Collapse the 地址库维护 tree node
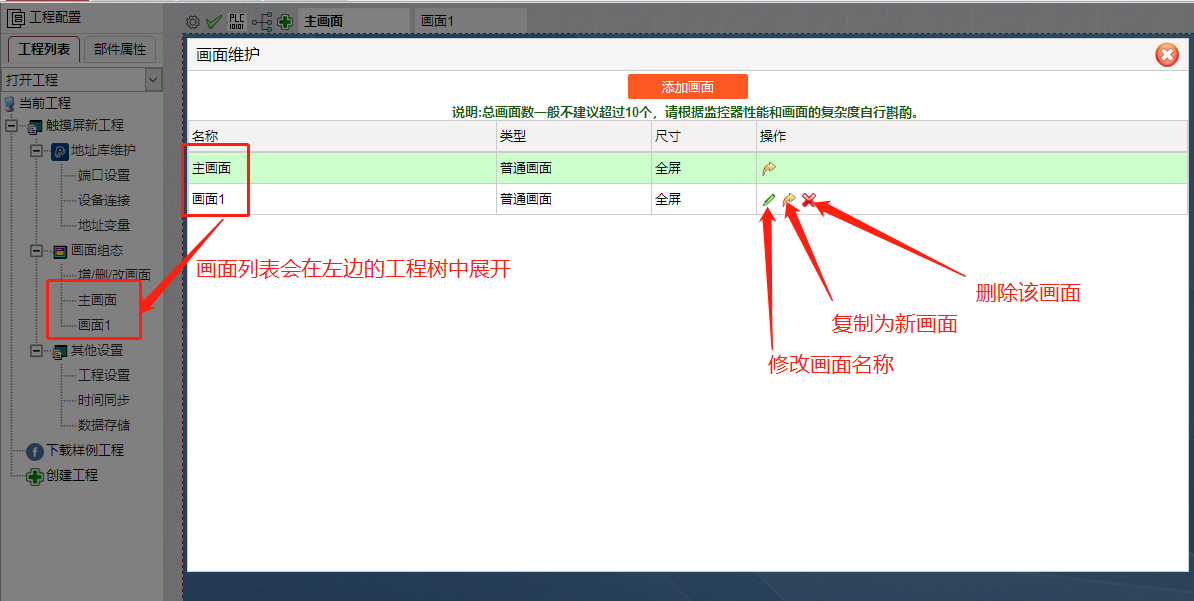 click(x=36, y=151)
